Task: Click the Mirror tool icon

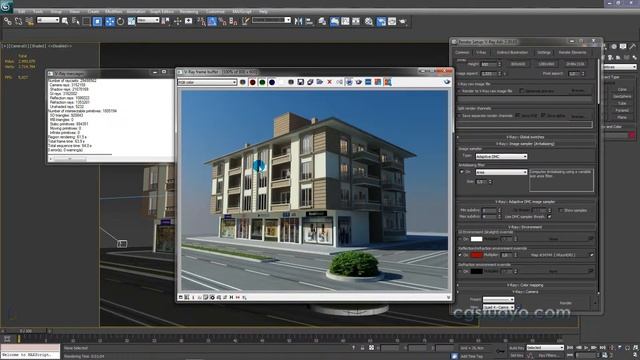Action: (298, 21)
